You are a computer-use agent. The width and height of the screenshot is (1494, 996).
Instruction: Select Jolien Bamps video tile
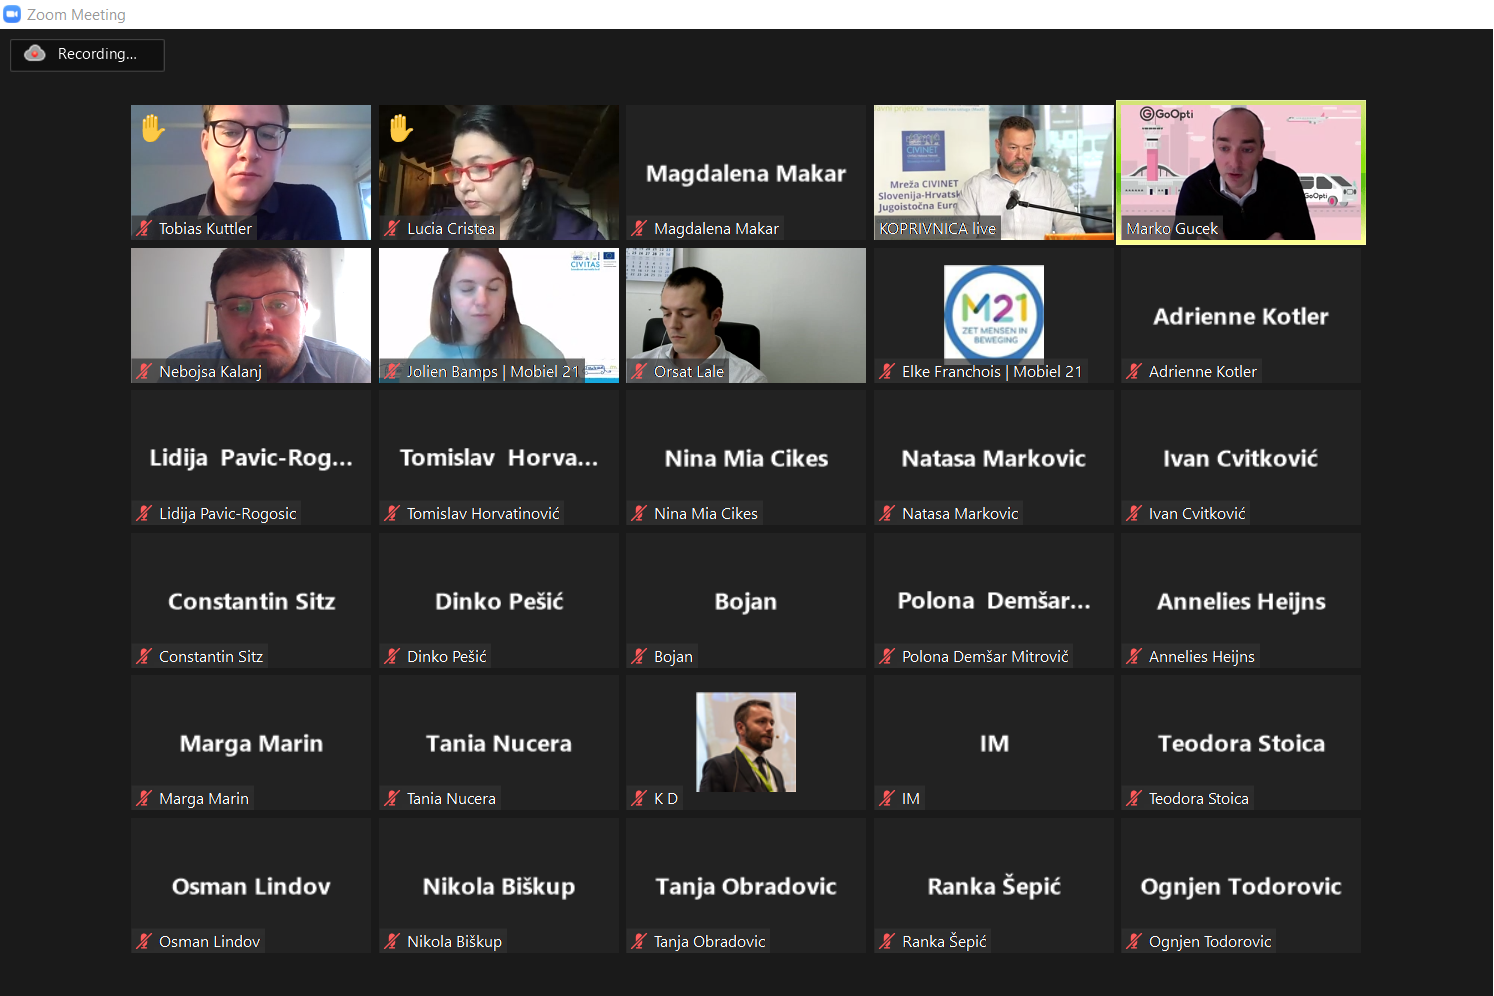[499, 315]
